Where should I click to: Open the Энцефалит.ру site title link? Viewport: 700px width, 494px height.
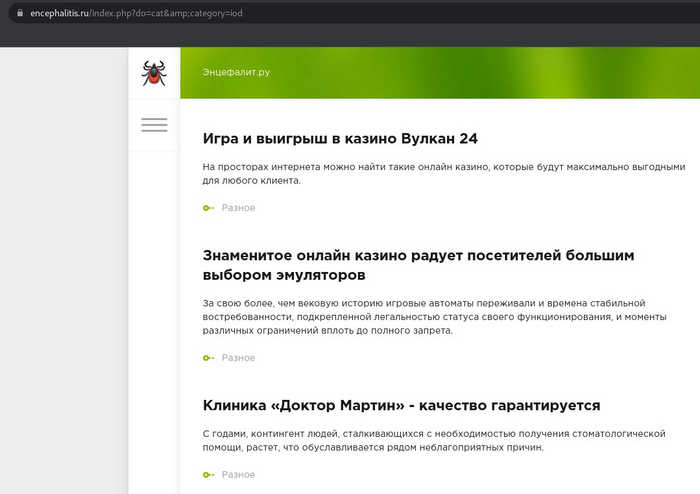click(x=236, y=72)
